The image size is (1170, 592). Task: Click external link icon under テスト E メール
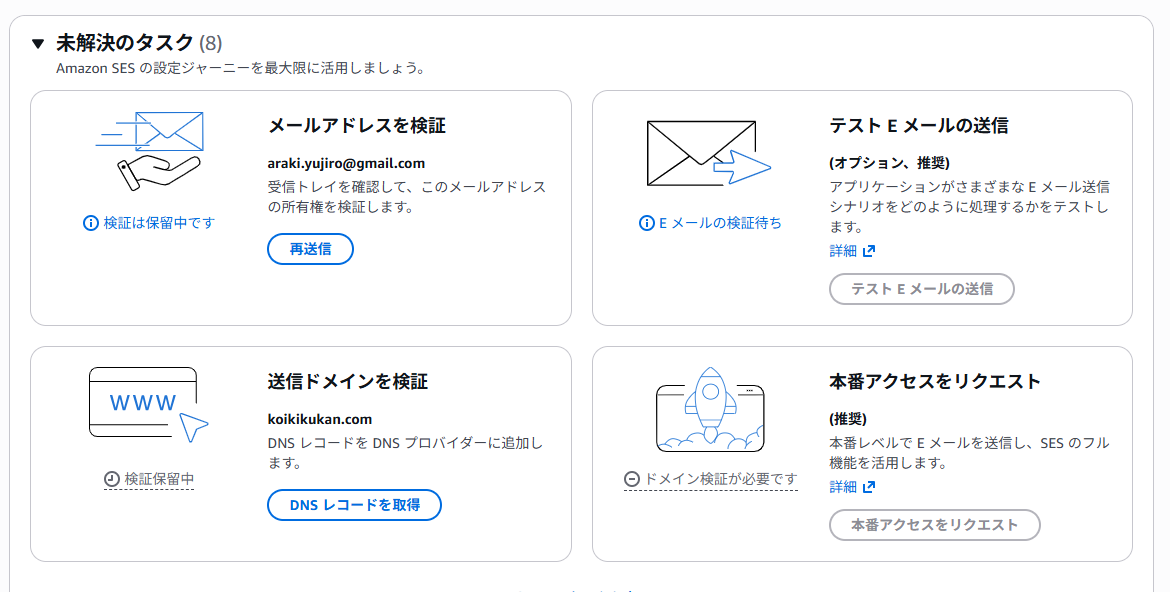coord(869,251)
